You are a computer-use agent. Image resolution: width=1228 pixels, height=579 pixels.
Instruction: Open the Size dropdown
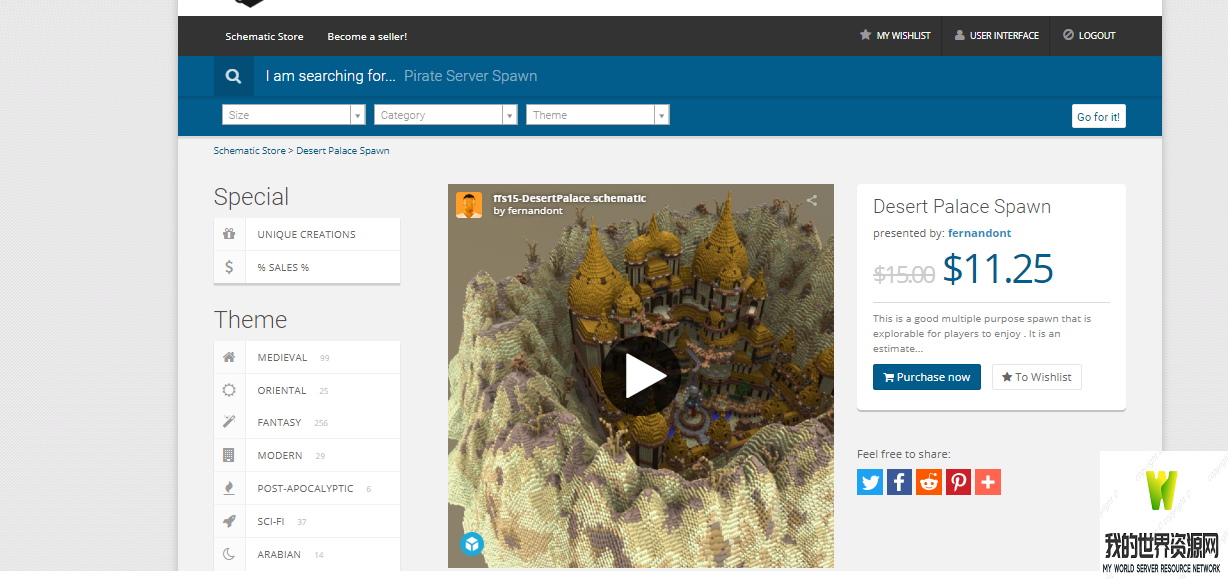(293, 115)
